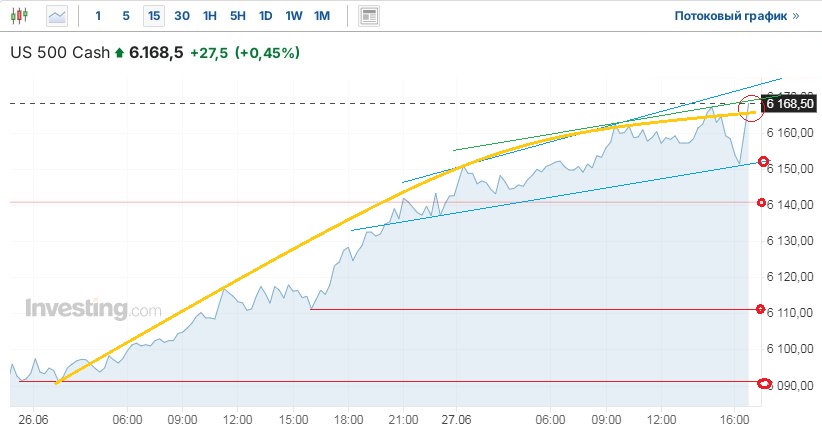
Task: Select the 15 minute timeframe
Action: pos(153,16)
